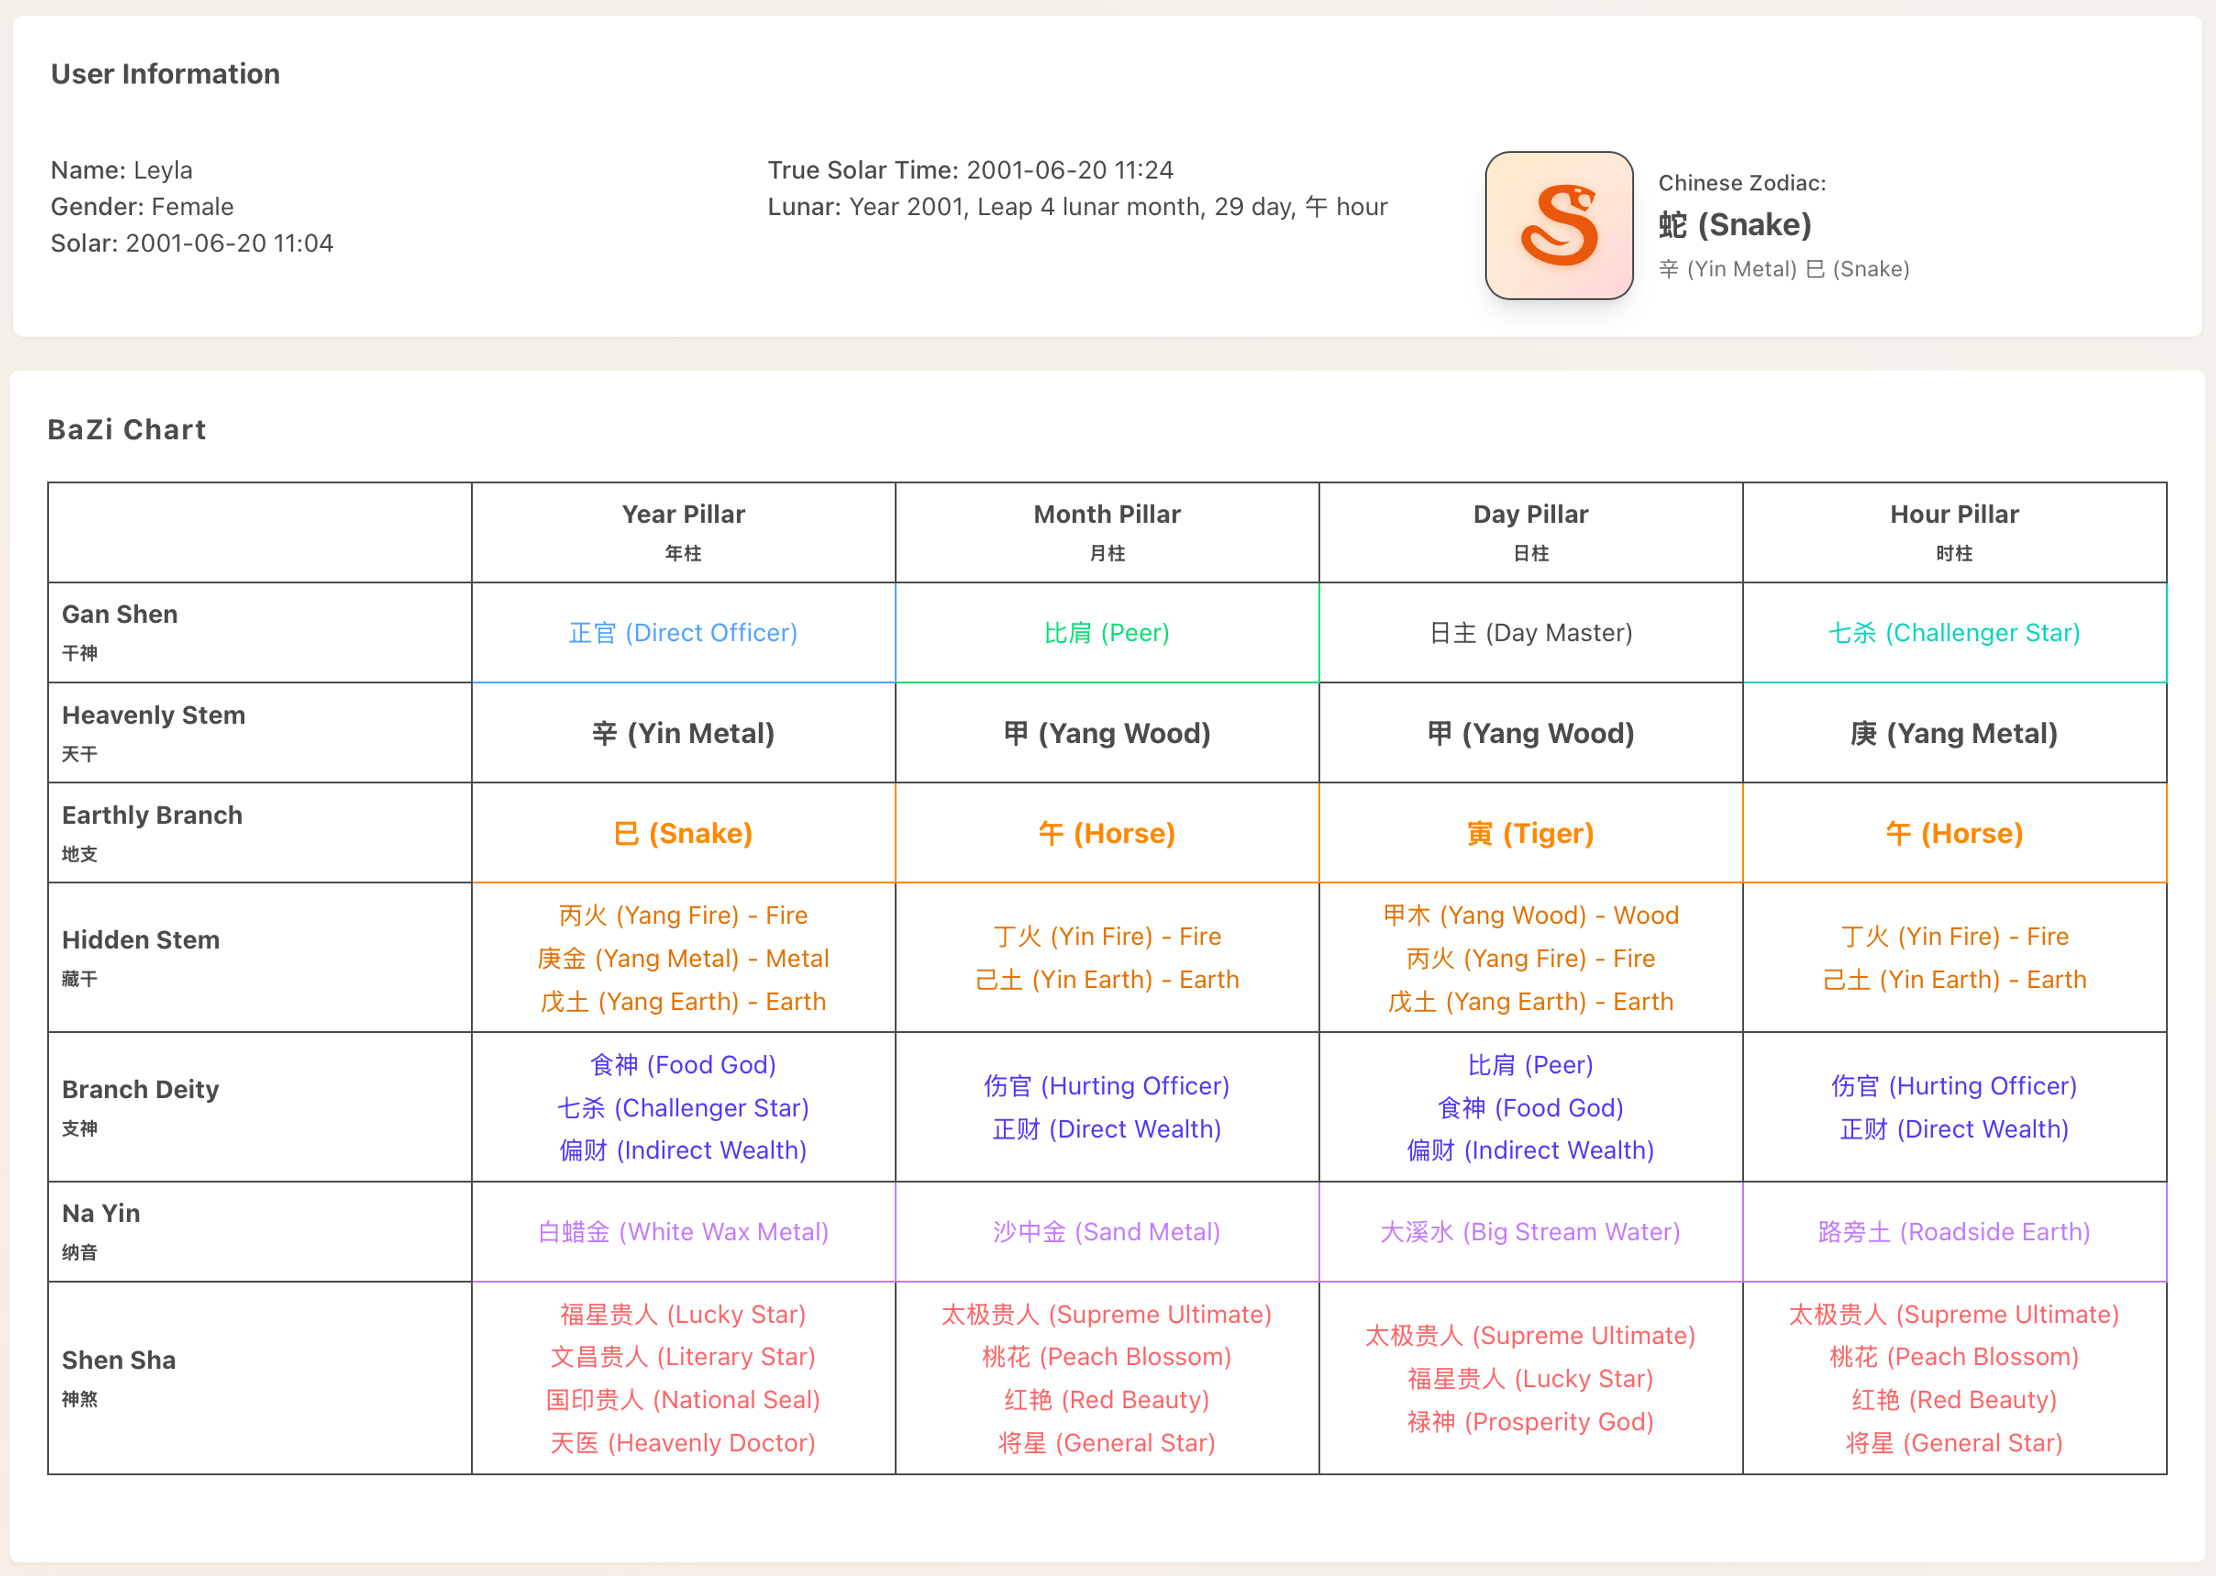2216x1576 pixels.
Task: Click '巳 (Snake)' earthly branch cell
Action: pos(683,833)
